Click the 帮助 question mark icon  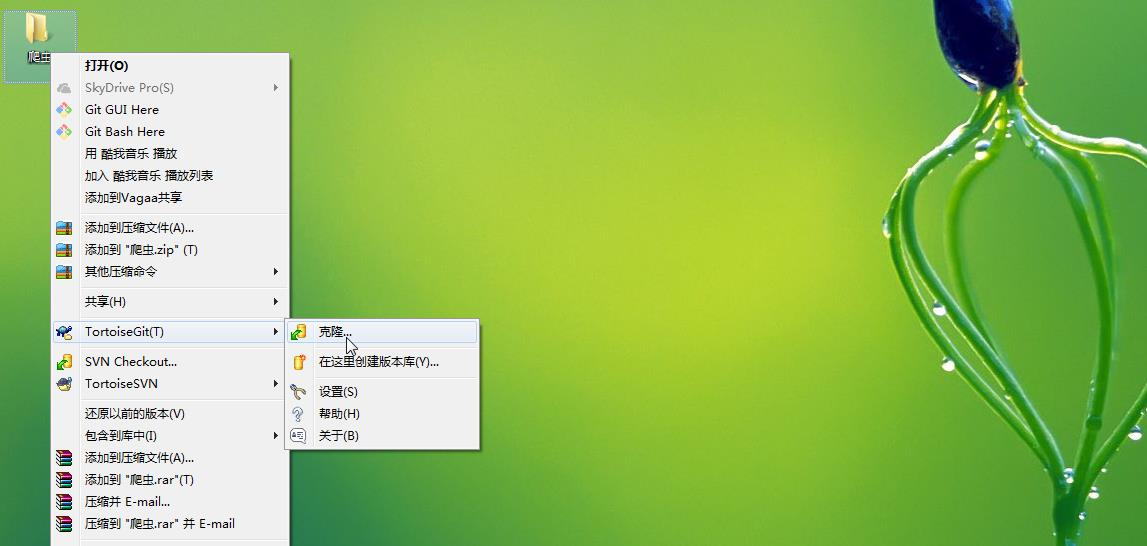(298, 414)
